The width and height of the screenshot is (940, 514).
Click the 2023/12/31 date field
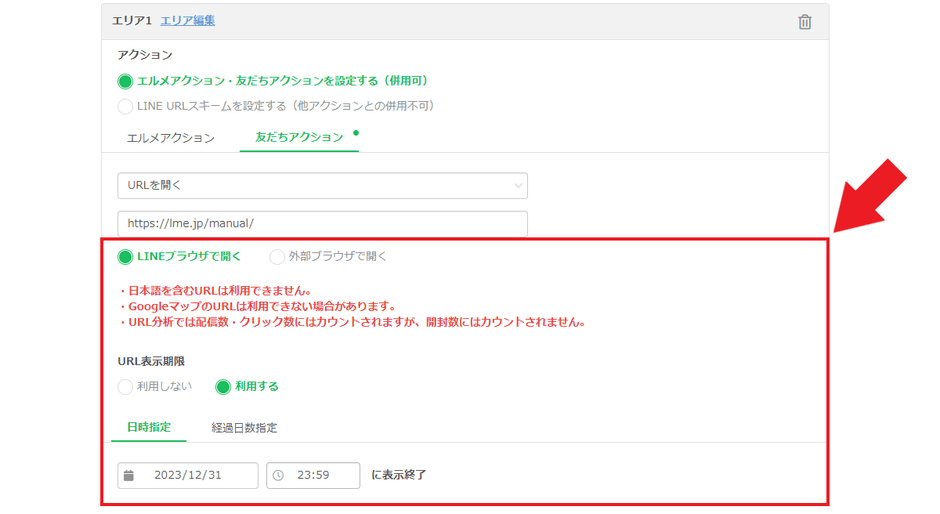(188, 475)
